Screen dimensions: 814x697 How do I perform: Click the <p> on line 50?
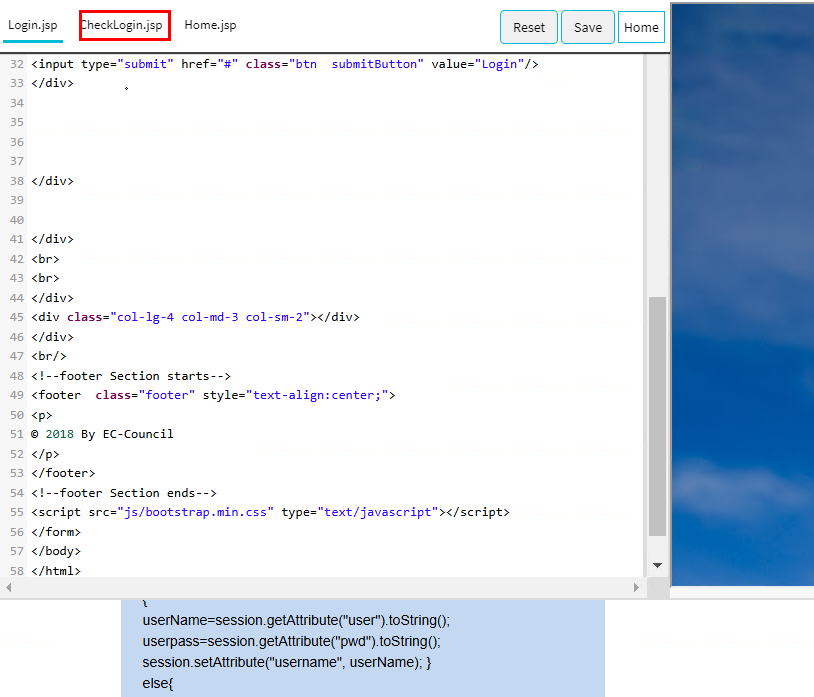[42, 415]
